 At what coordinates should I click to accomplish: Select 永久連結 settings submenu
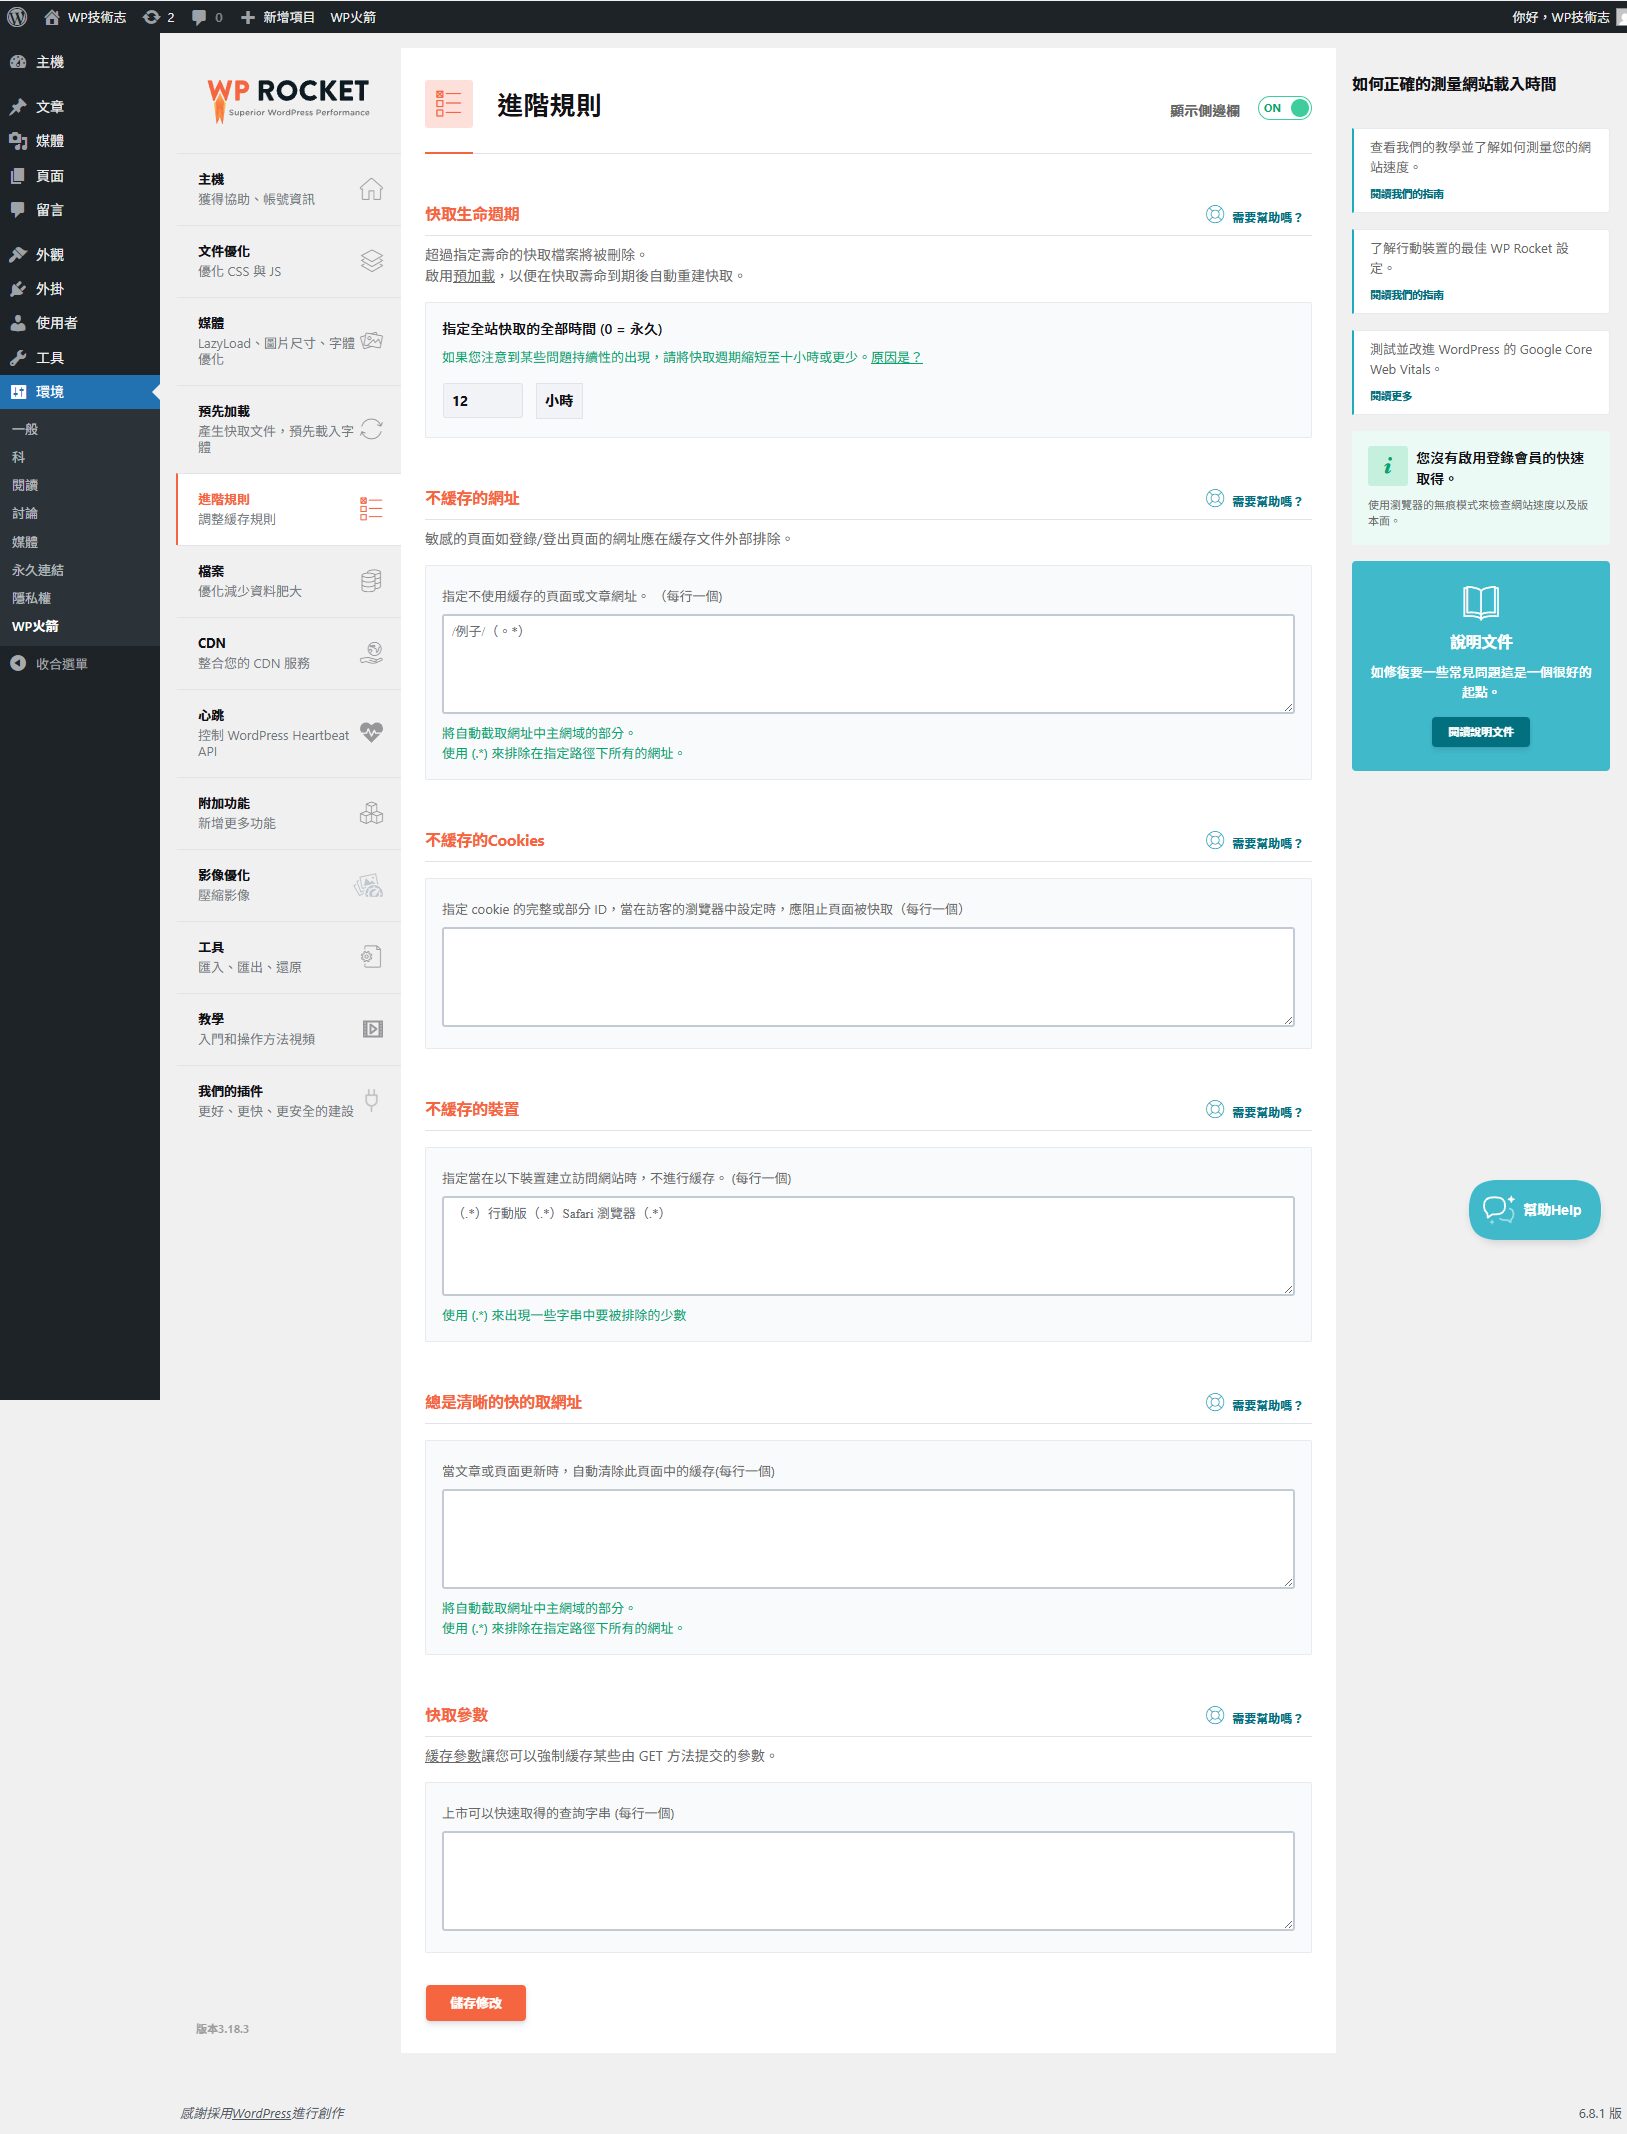tap(38, 570)
